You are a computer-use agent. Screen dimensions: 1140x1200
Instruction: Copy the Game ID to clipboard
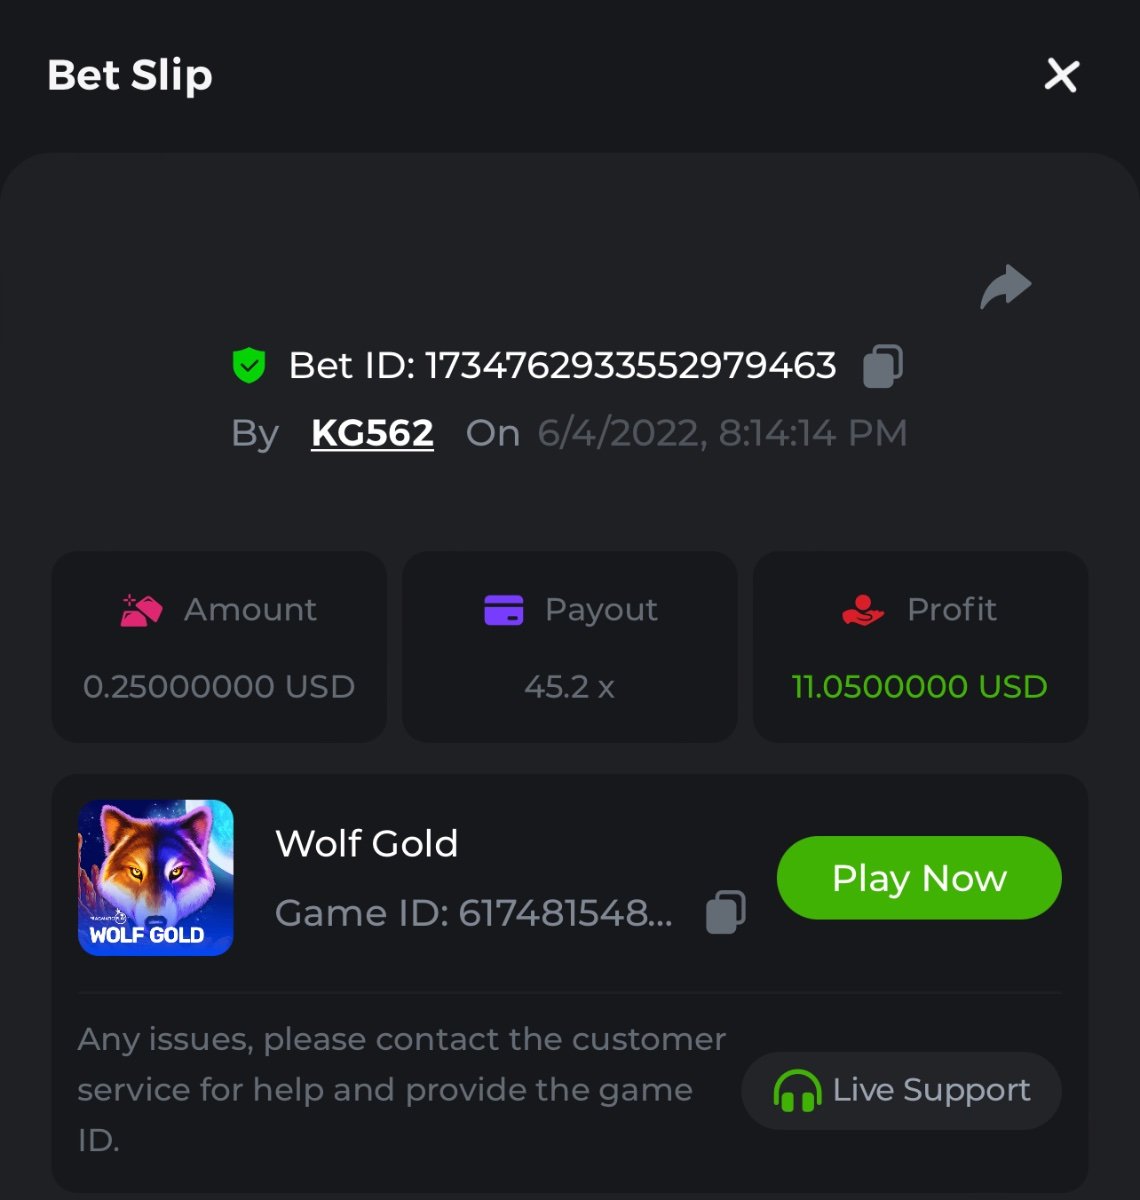click(x=726, y=912)
